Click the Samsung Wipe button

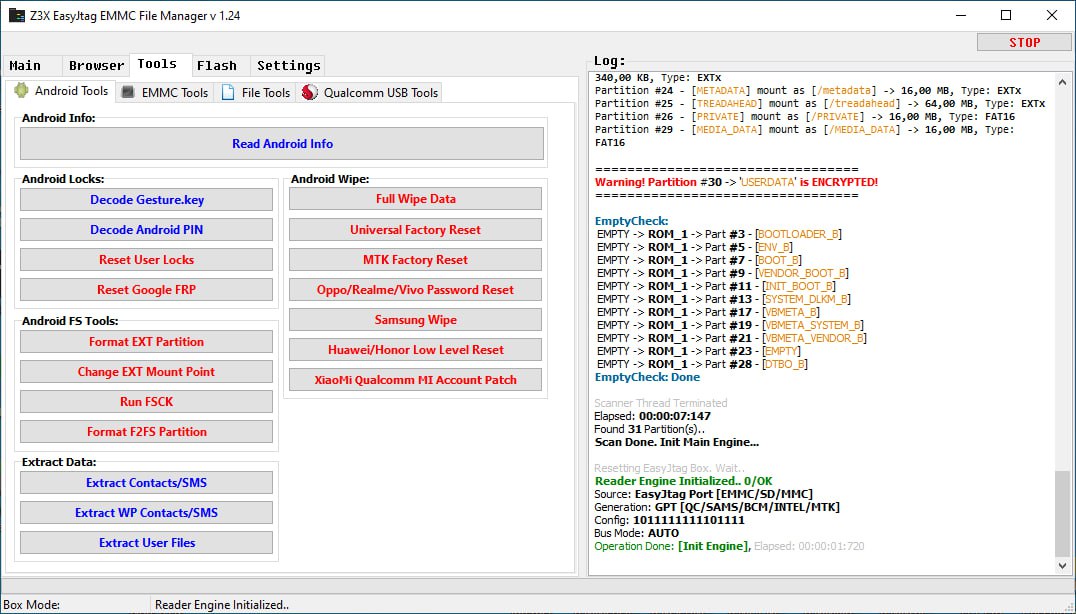415,320
